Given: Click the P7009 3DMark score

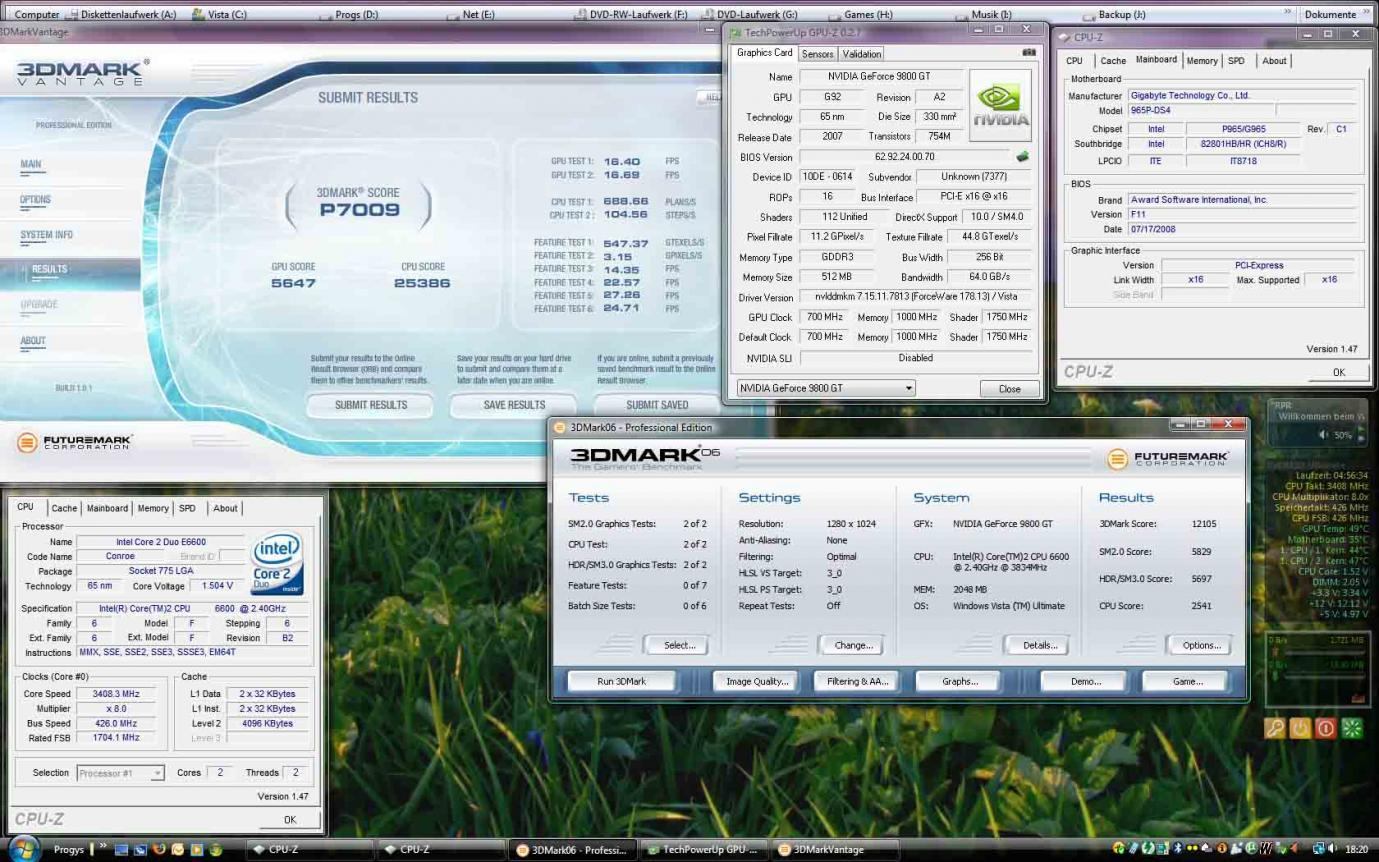Looking at the screenshot, I should [359, 210].
